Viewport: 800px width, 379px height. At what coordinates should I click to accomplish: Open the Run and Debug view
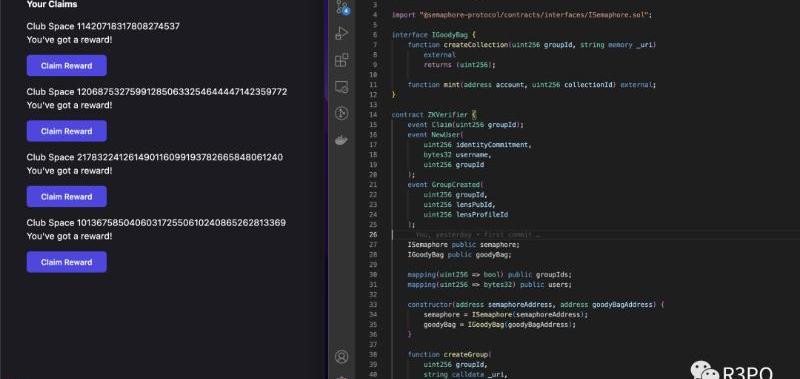click(x=341, y=34)
